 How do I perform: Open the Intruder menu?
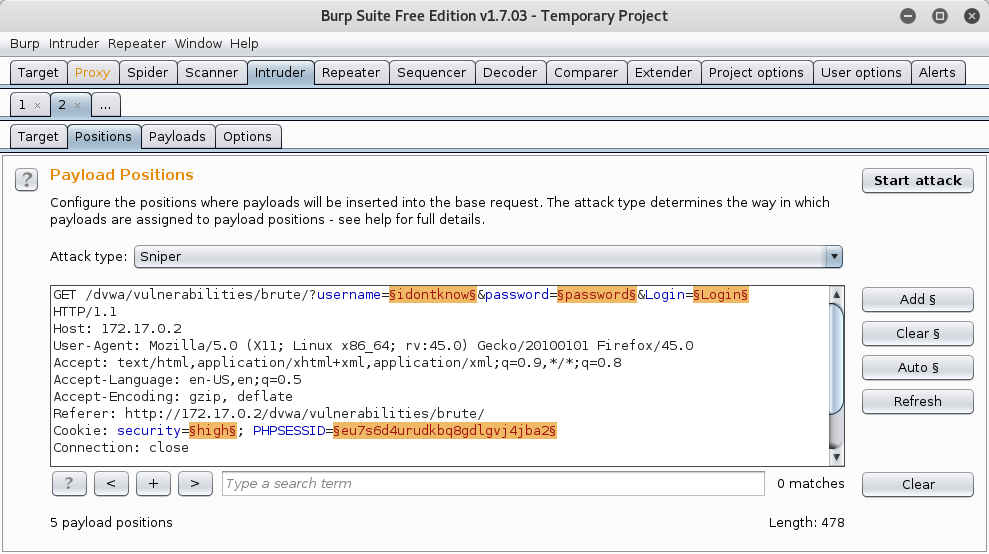[x=74, y=44]
